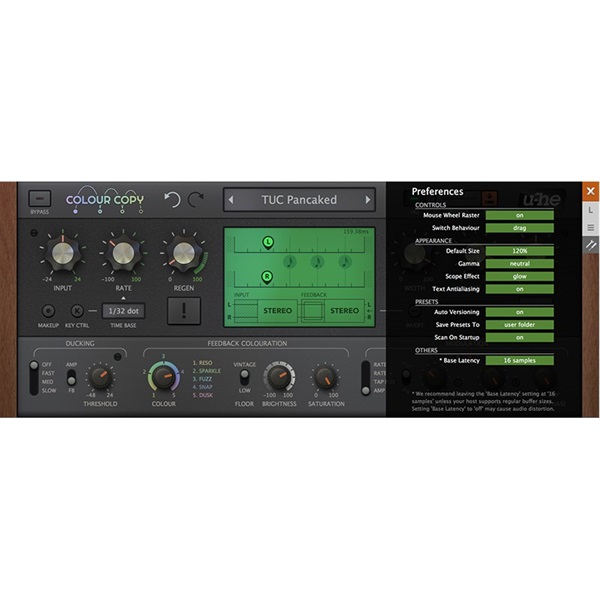The height and width of the screenshot is (600, 600).
Task: Click the INPUT routing diagram icon
Action: [246, 311]
